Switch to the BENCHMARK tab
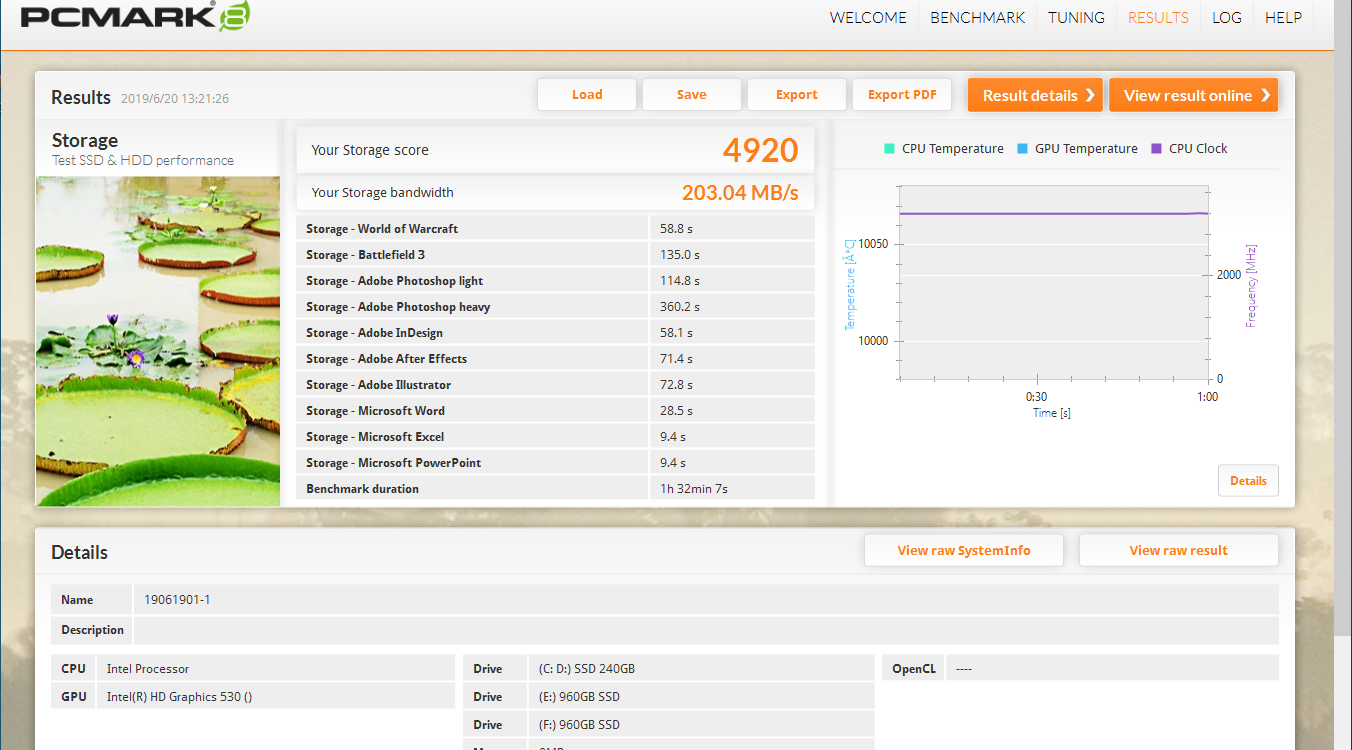Screen dimensions: 1352x750 (977, 17)
